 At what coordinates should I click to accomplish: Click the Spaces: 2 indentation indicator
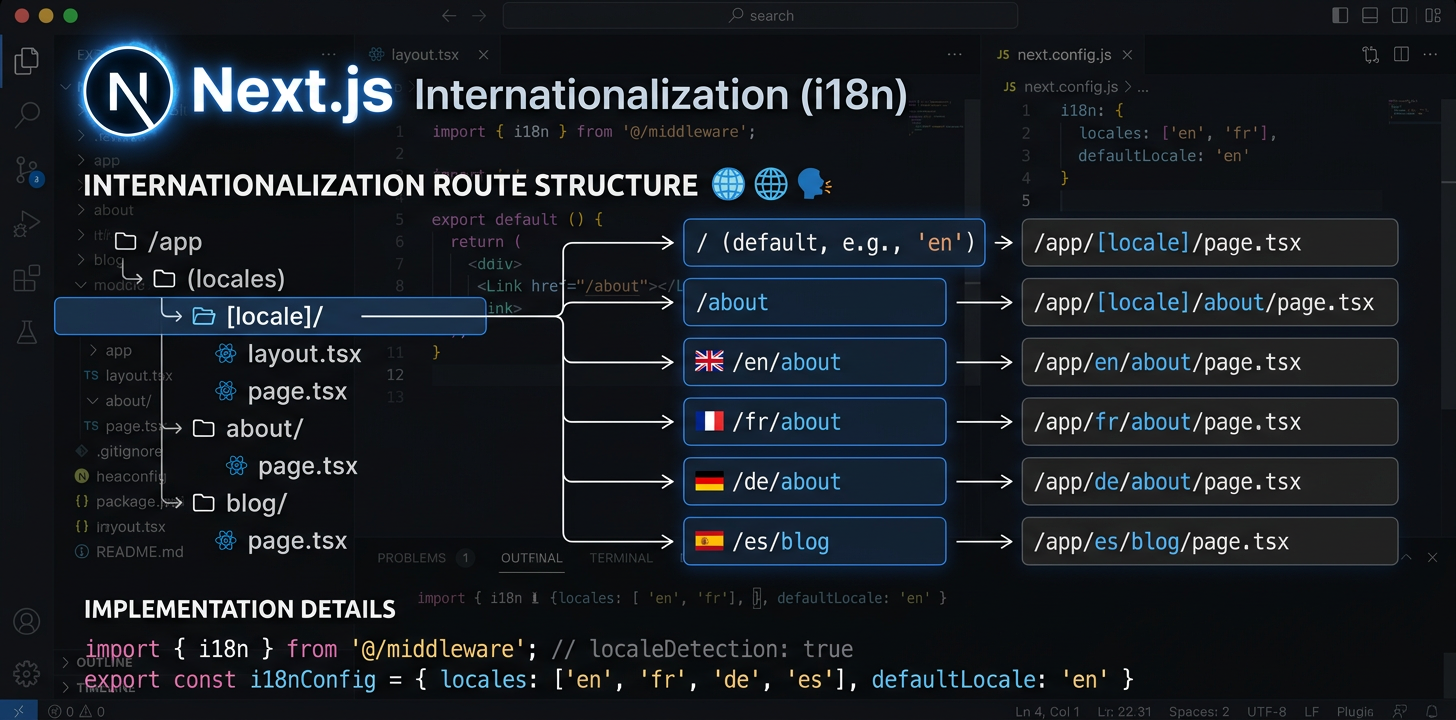(1199, 711)
